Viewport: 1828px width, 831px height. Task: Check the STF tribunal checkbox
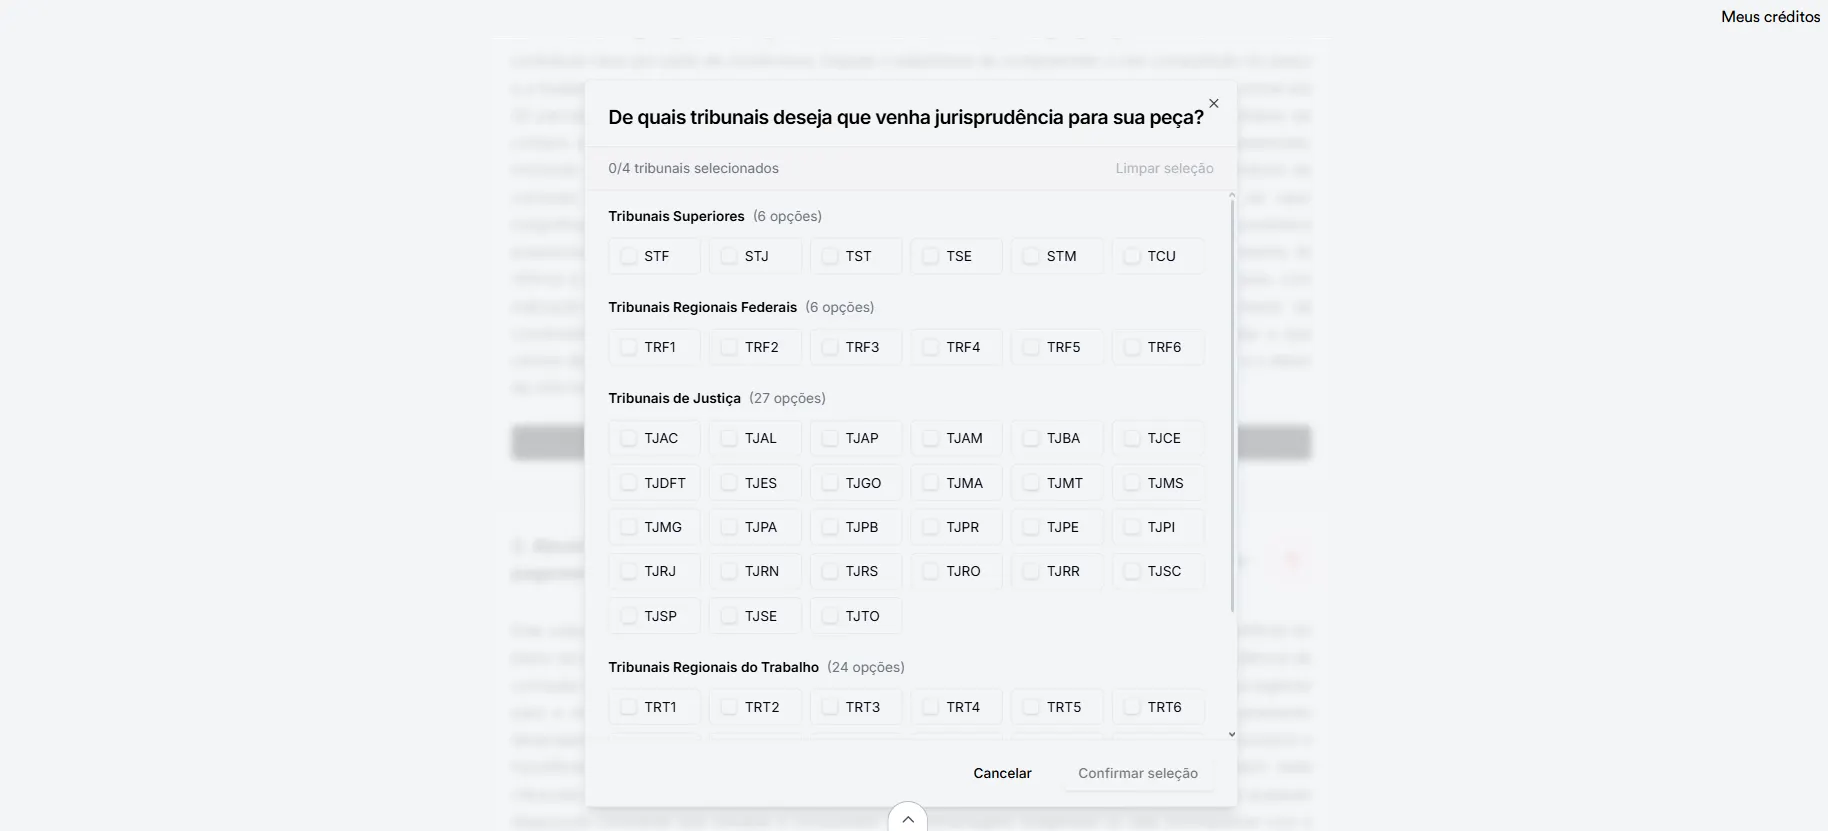coord(629,256)
